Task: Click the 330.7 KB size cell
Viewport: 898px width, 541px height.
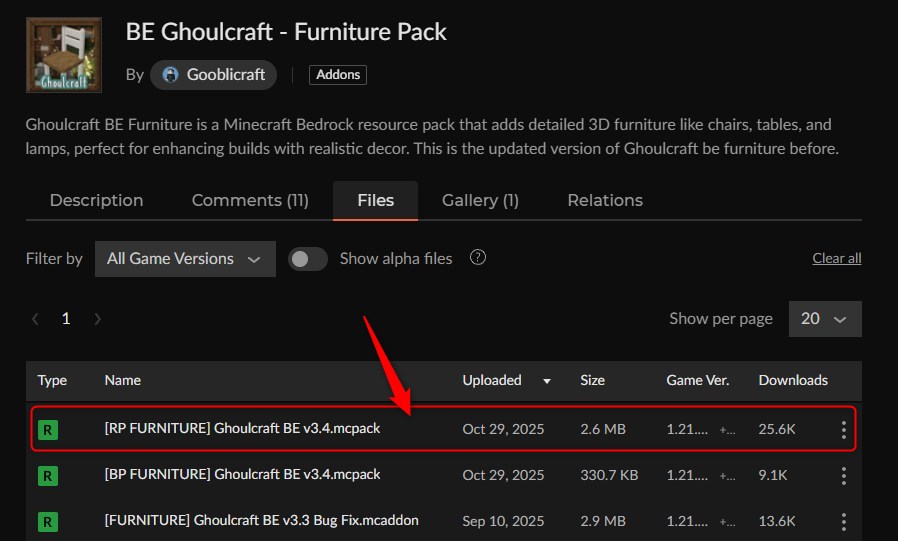Action: coord(609,475)
